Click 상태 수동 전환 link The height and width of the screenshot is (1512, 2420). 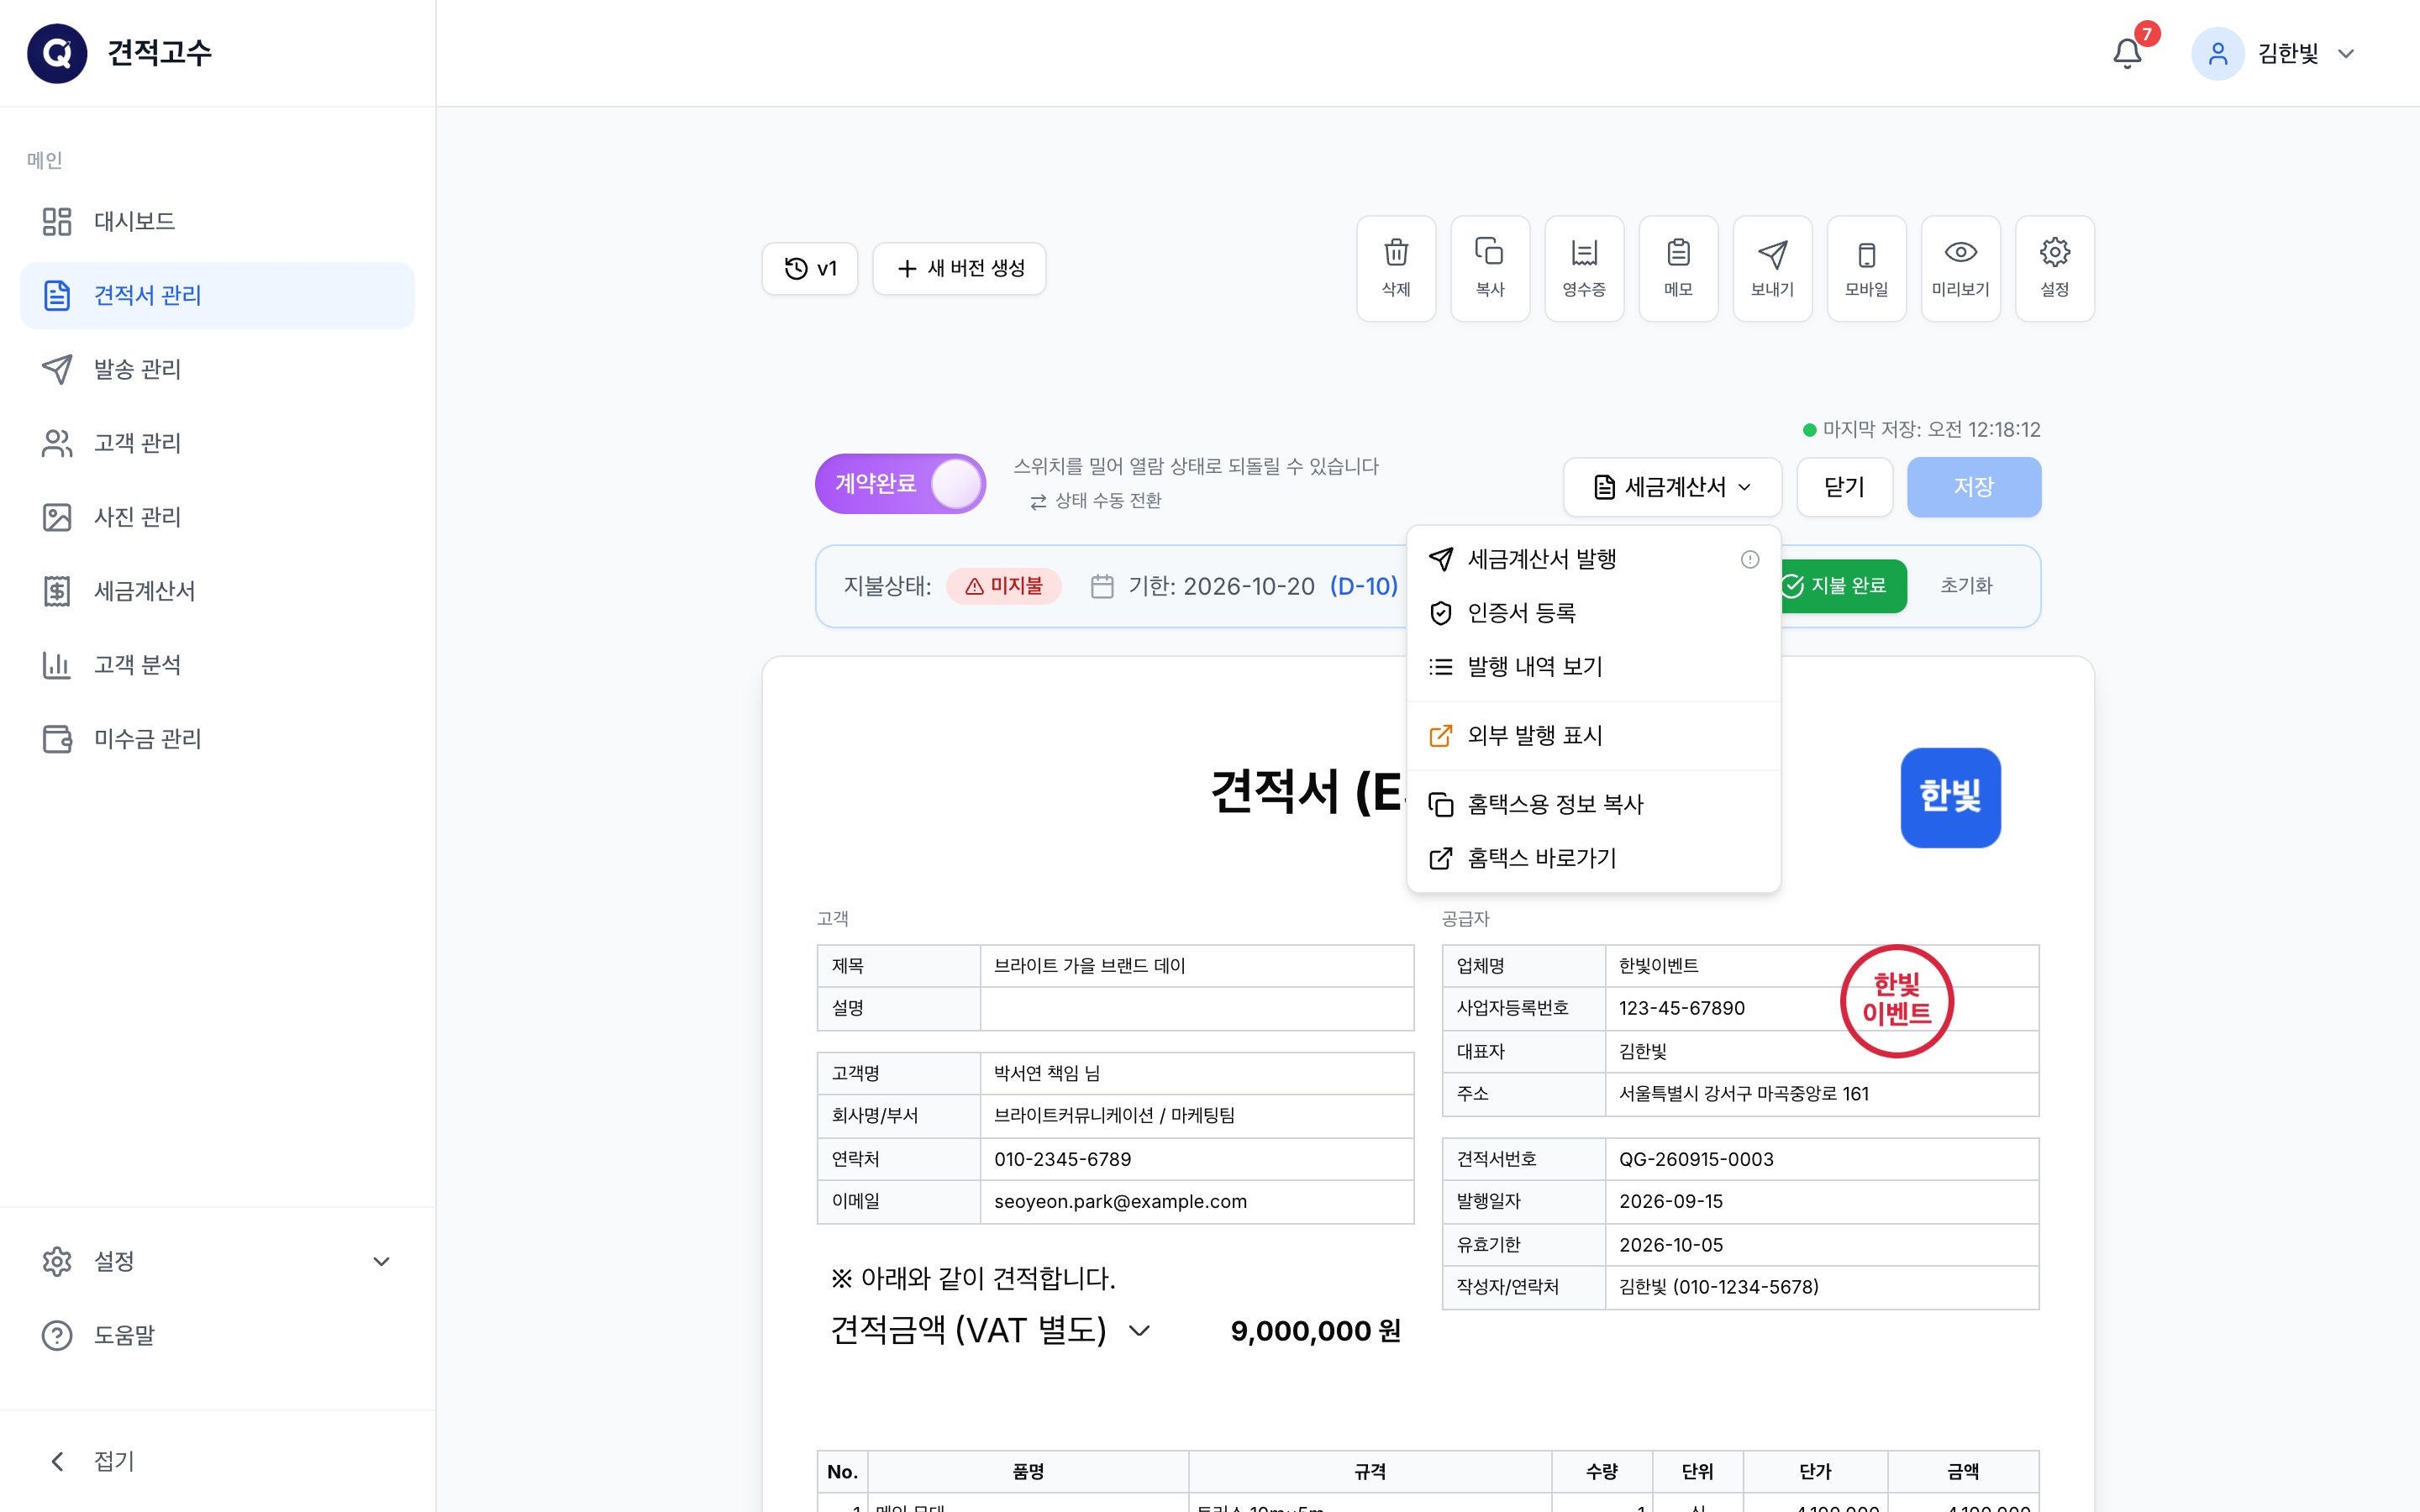tap(1096, 501)
